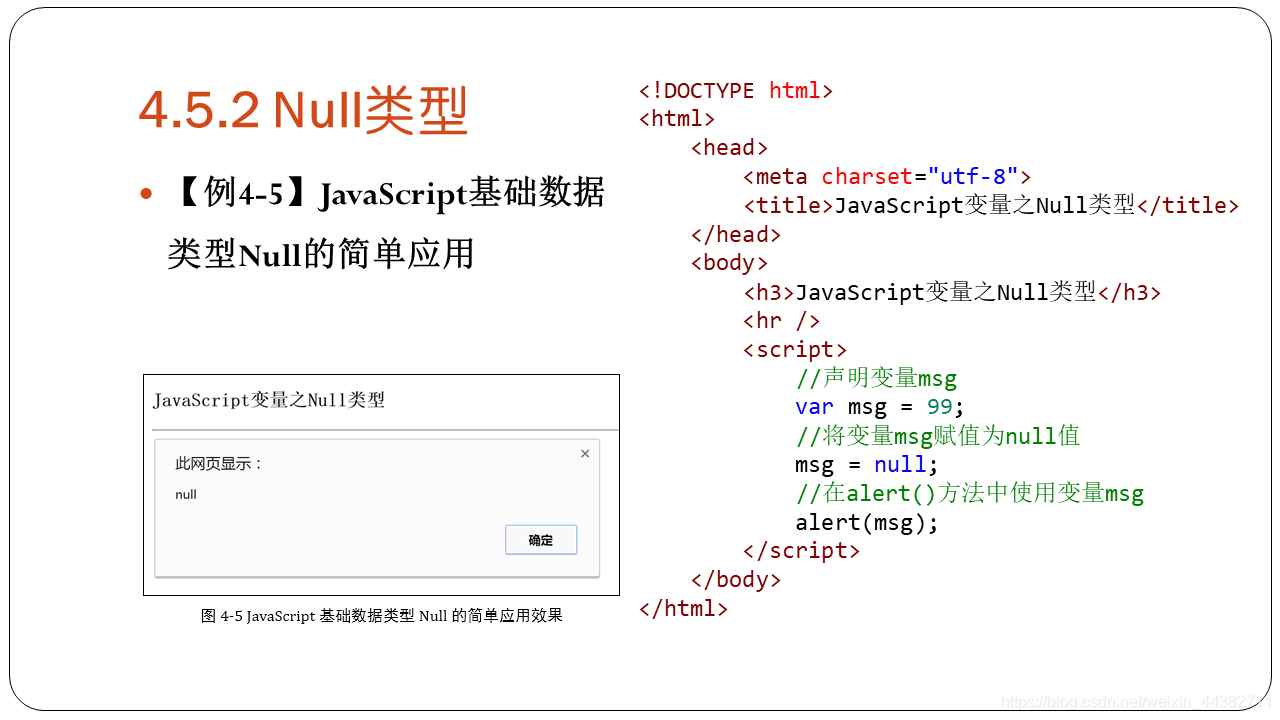The width and height of the screenshot is (1280, 720).
Task: Click the <title> tag code line
Action: point(991,206)
